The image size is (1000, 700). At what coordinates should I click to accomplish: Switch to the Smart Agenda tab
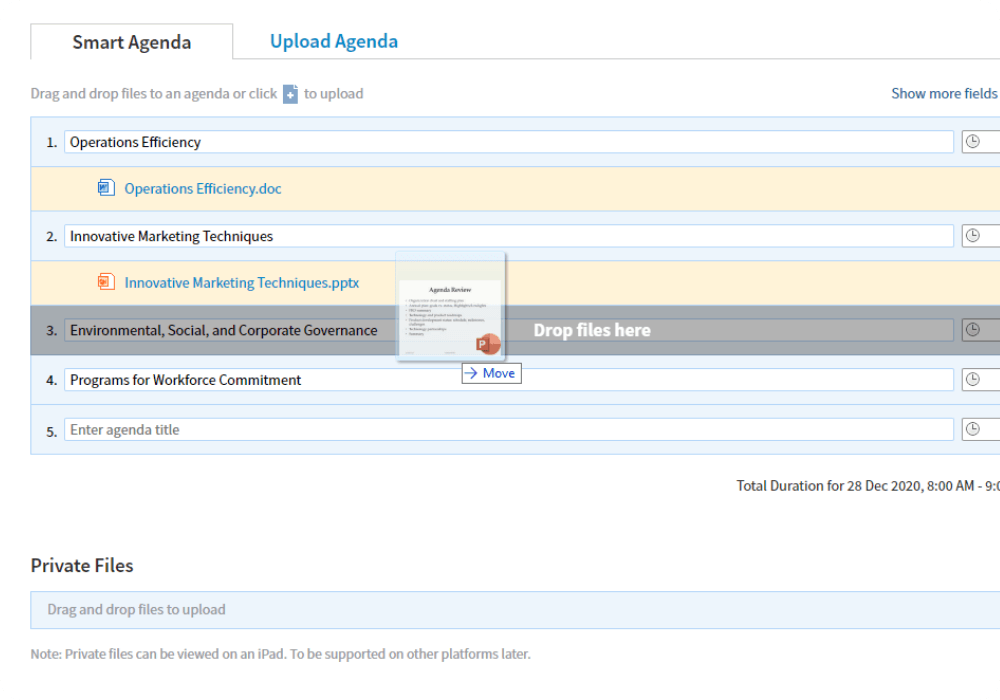point(131,42)
